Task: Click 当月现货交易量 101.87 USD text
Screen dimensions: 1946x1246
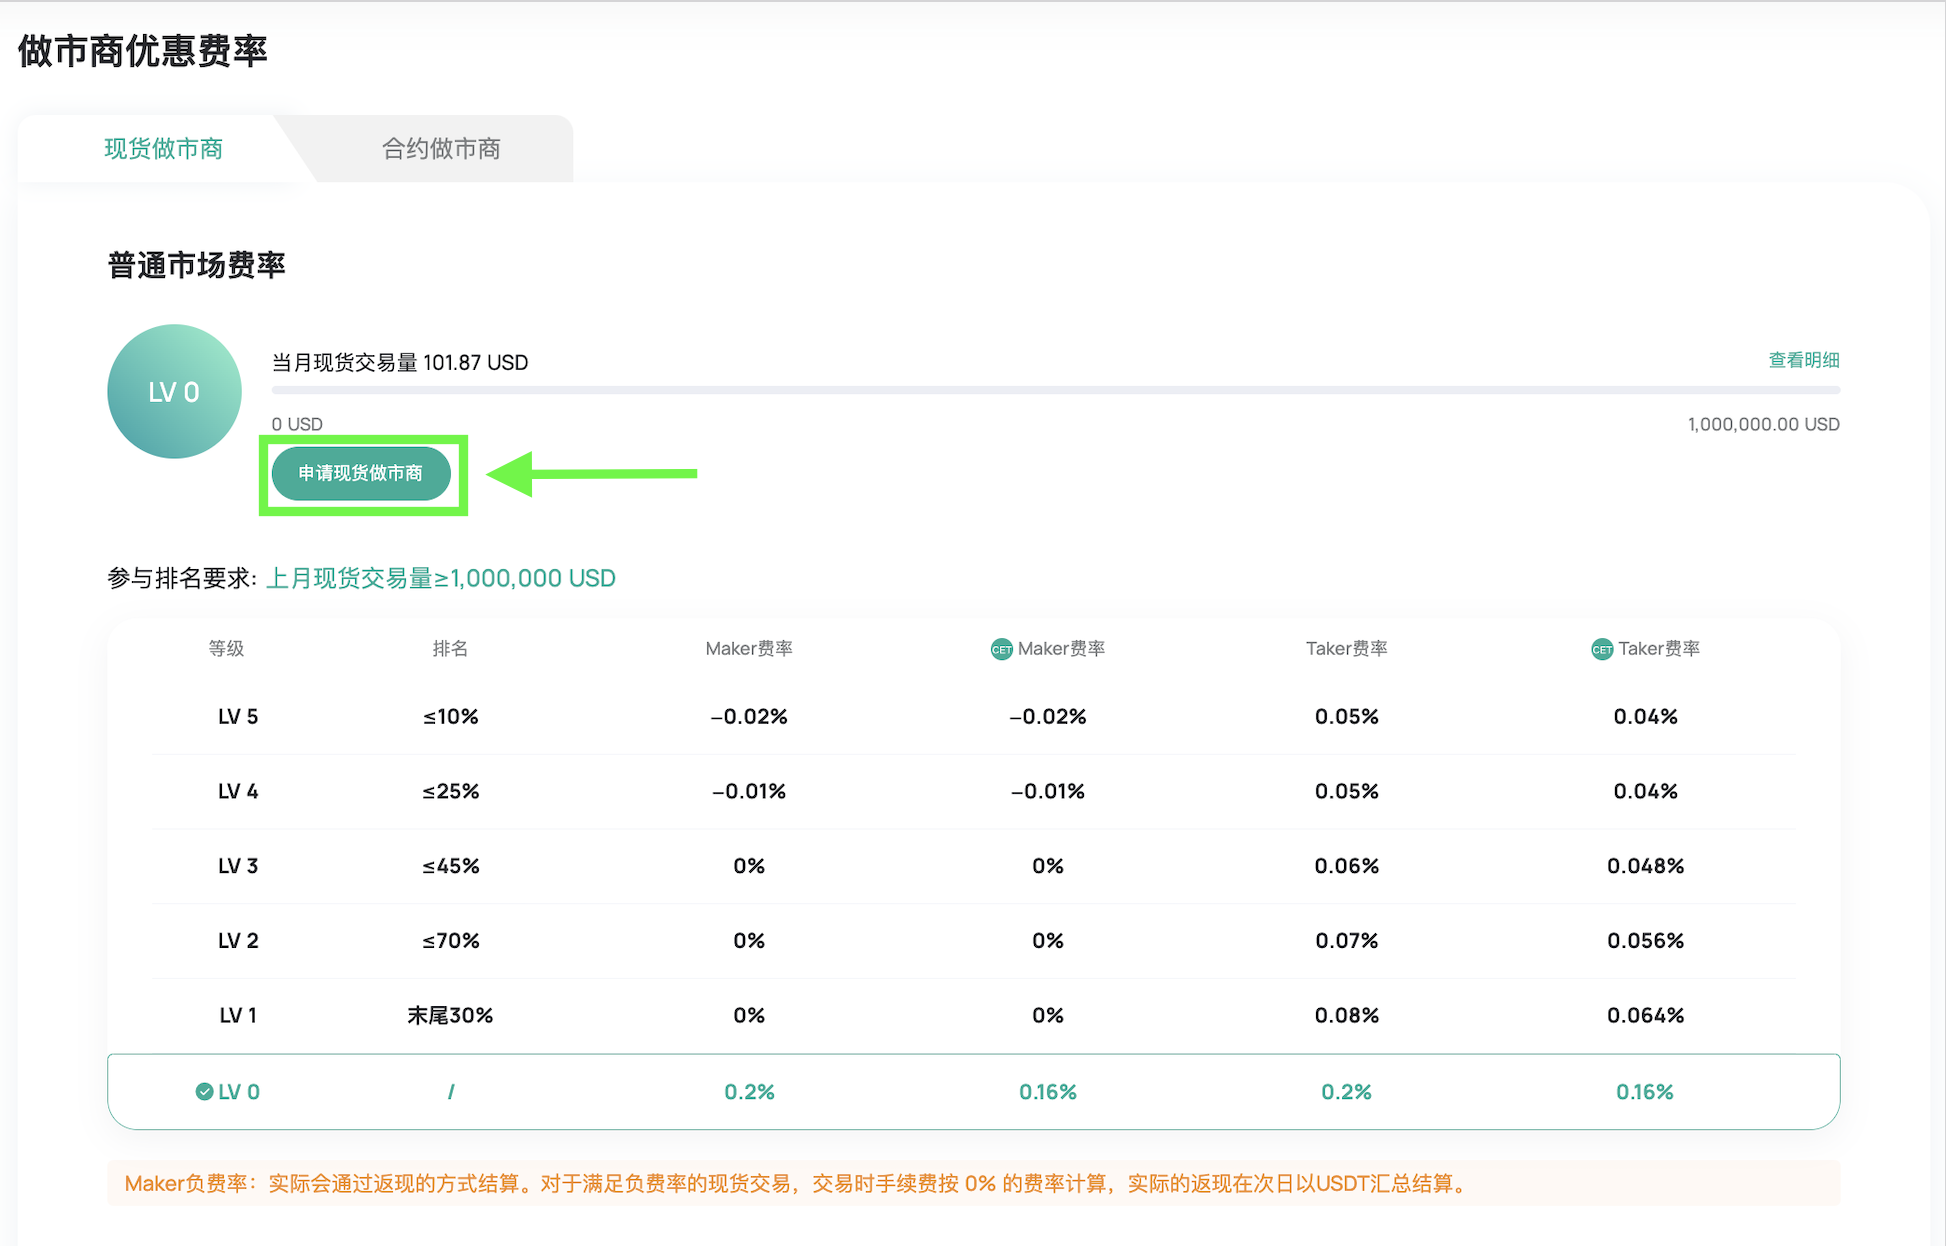Action: 400,362
